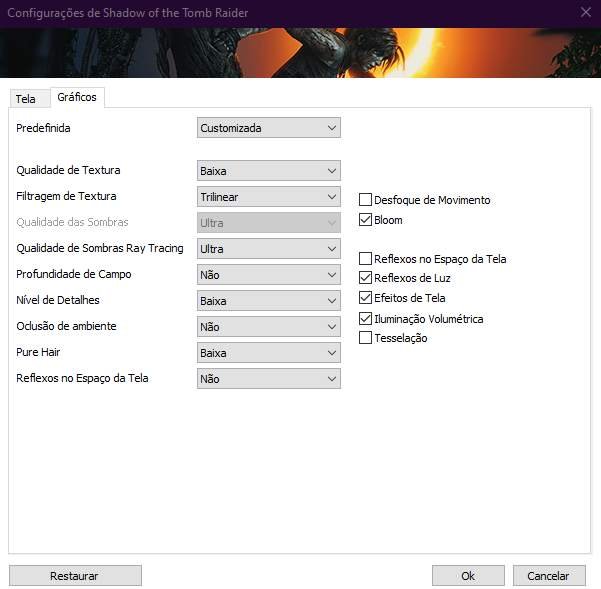Viewport: 601px width, 589px height.
Task: Toggle the Efeitos de Tela checkbox
Action: [366, 298]
